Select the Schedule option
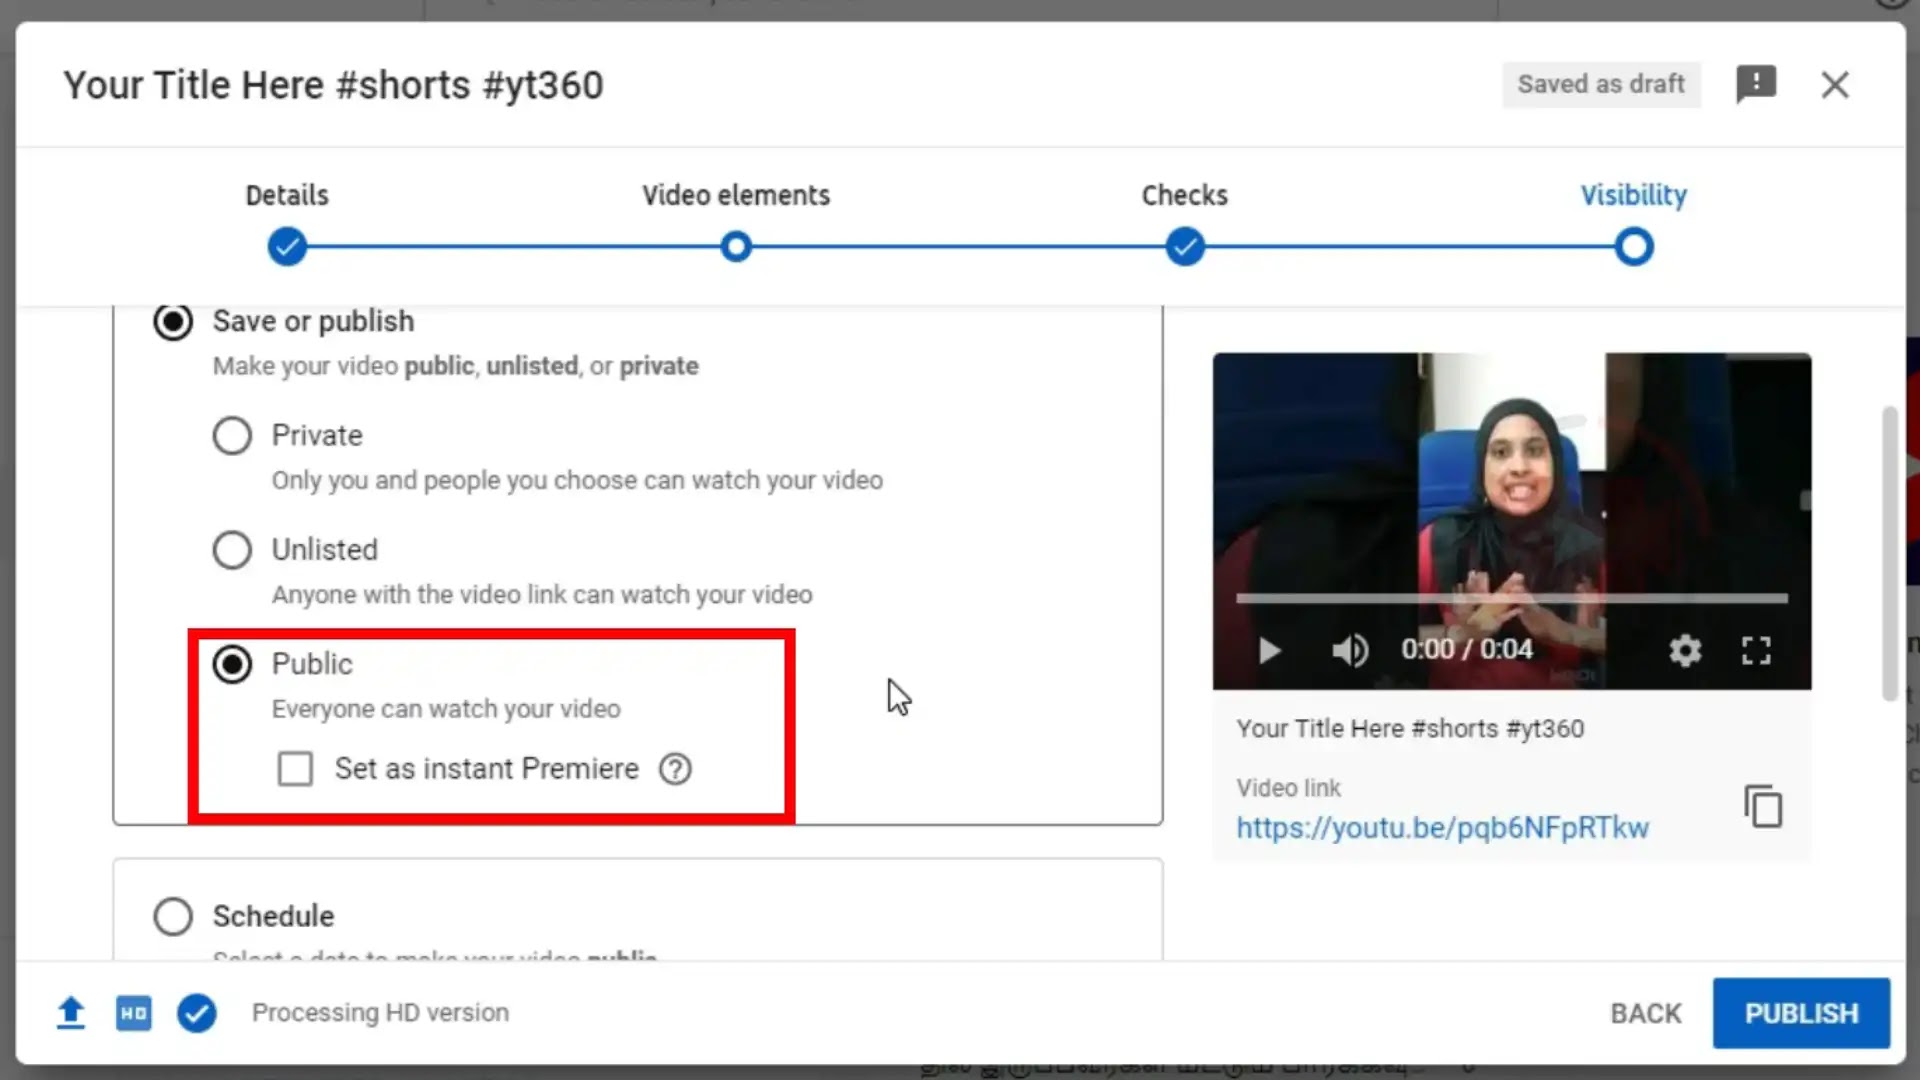The width and height of the screenshot is (1920, 1080). coord(173,916)
